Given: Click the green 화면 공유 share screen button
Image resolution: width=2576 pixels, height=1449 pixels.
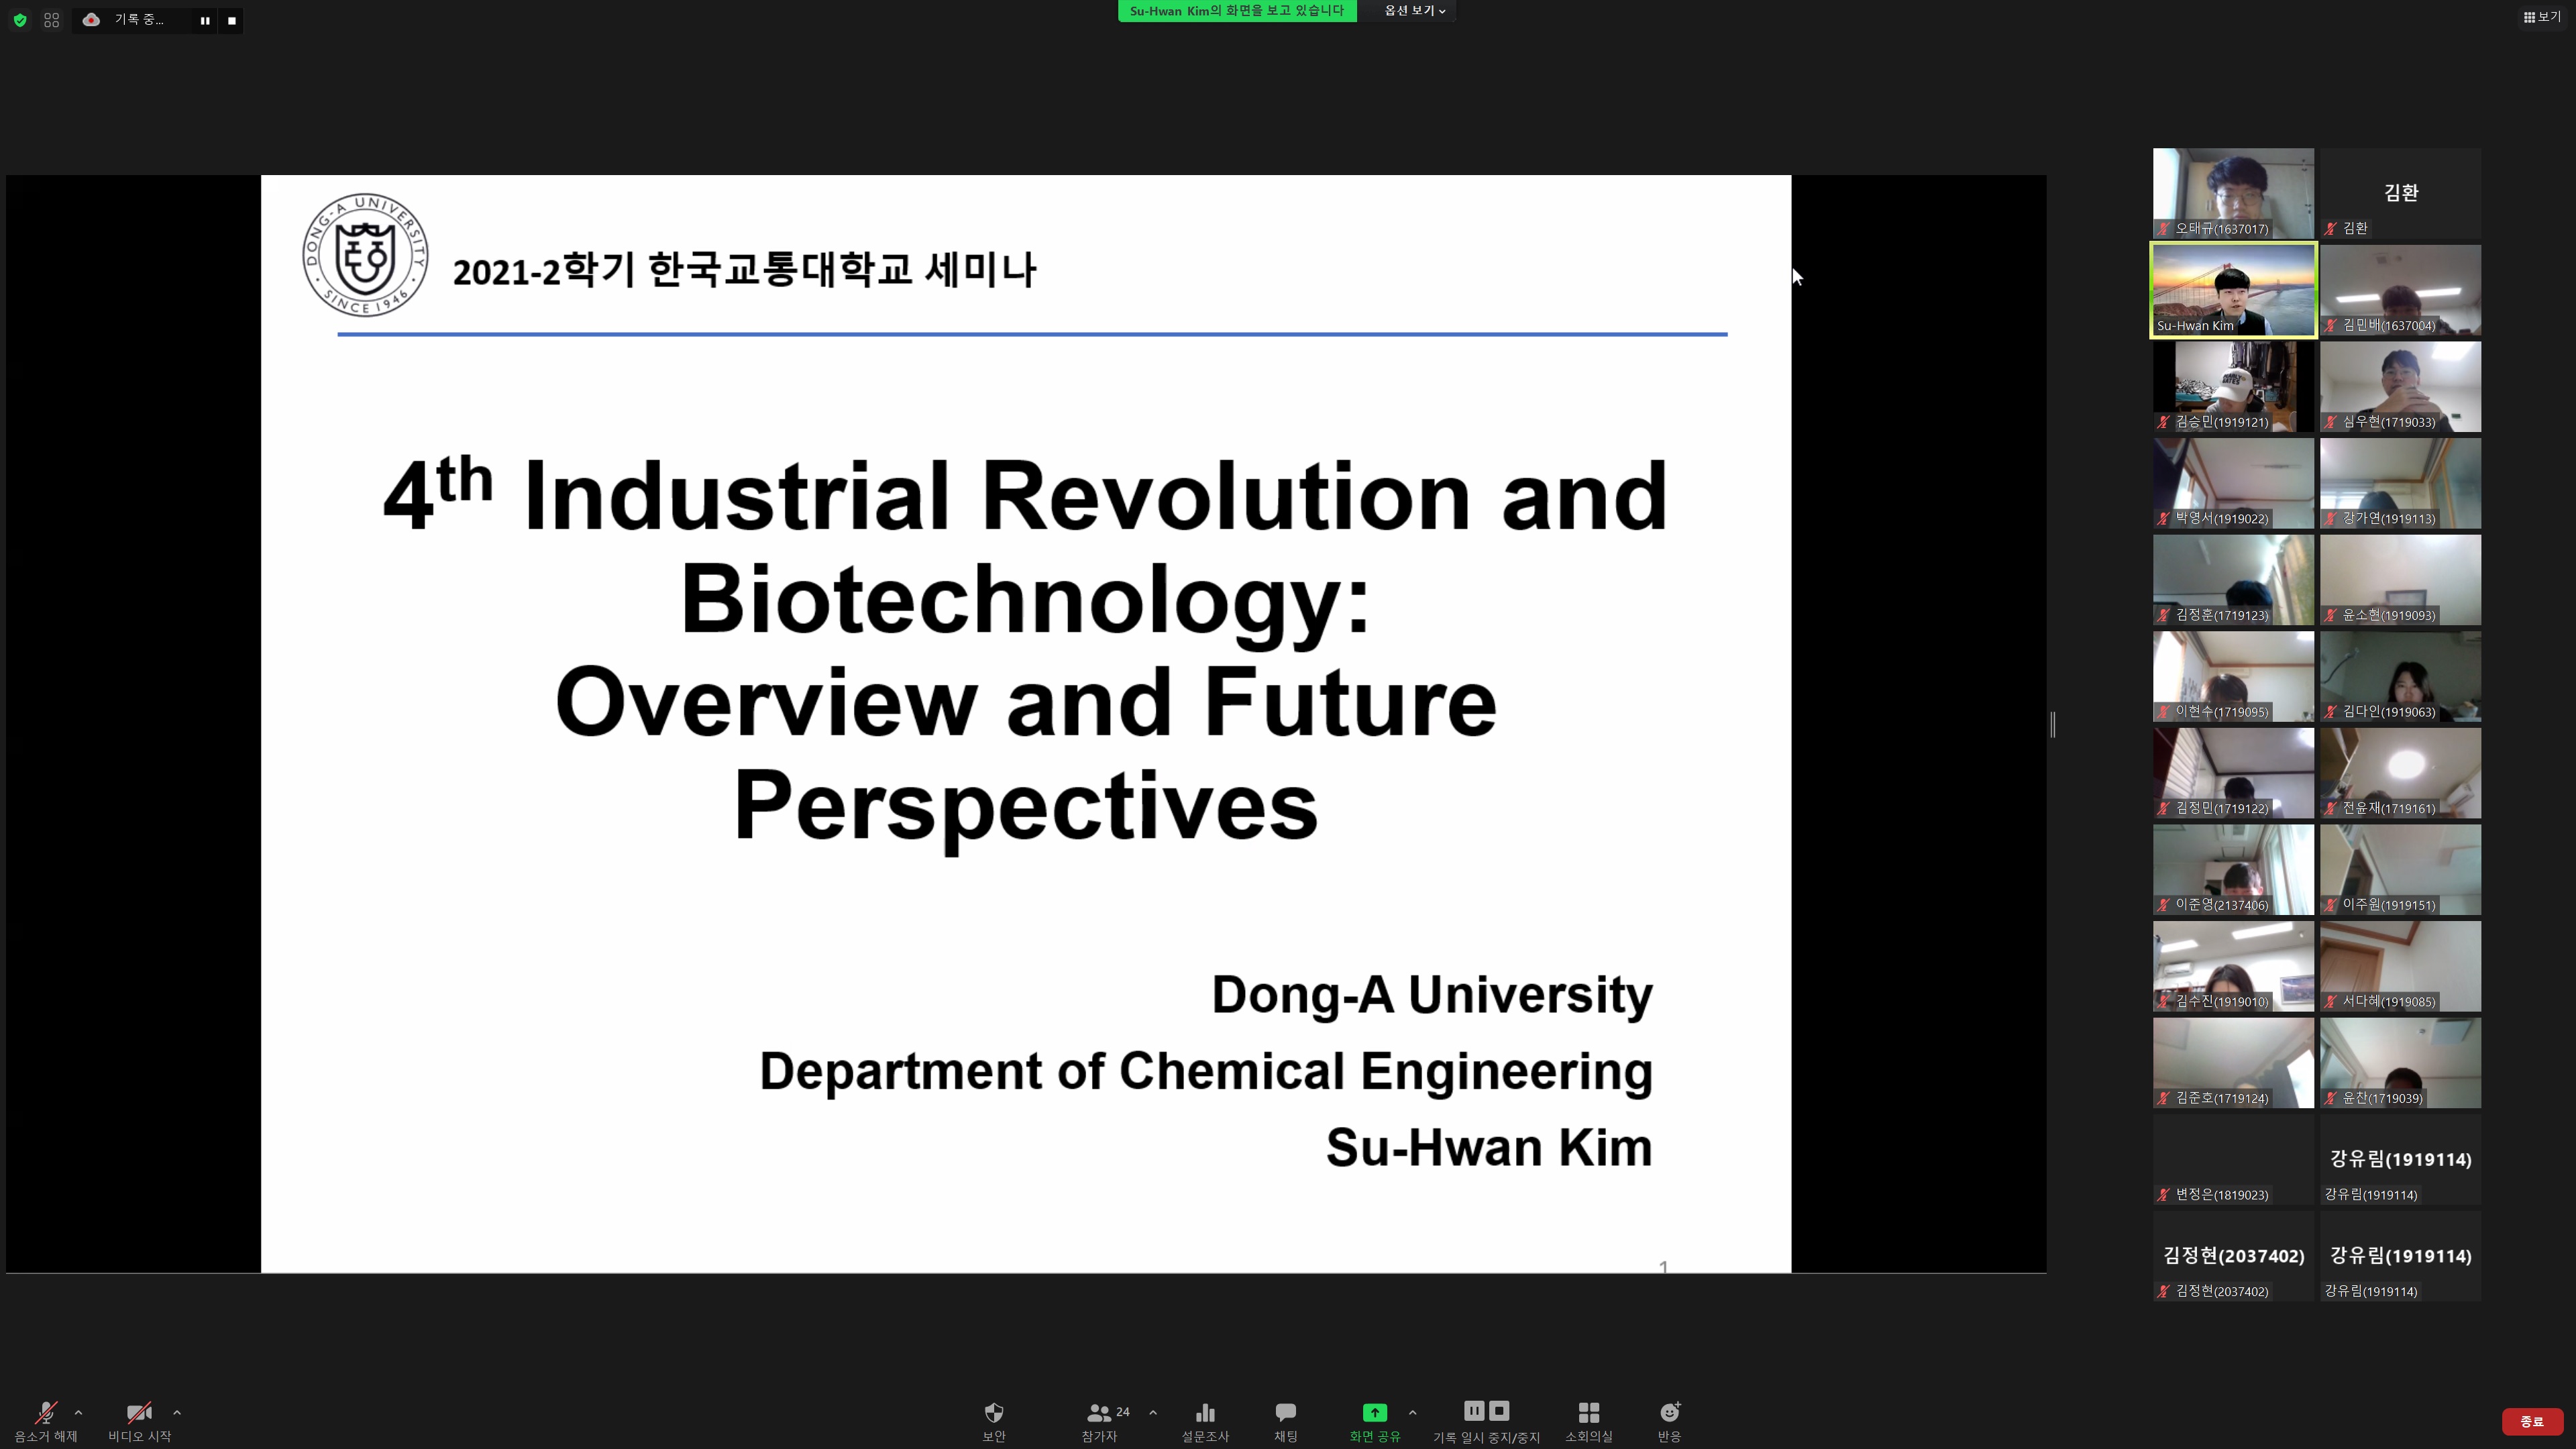Looking at the screenshot, I should coord(1375,1421).
